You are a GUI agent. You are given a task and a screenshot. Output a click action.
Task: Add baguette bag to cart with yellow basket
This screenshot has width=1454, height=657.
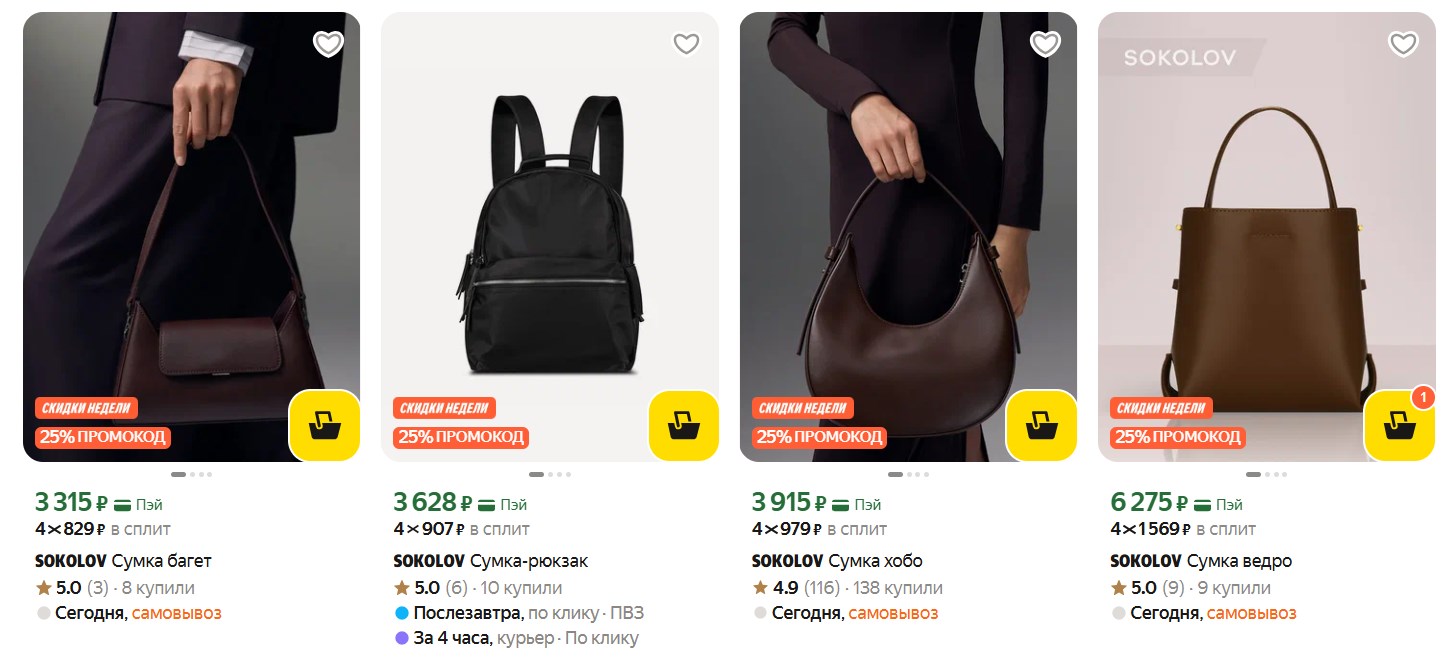pyautogui.click(x=325, y=426)
